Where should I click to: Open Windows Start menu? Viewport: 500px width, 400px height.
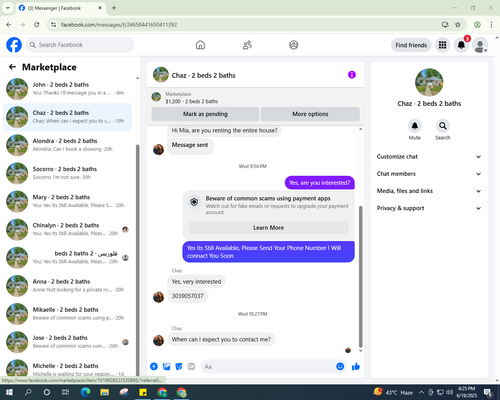pyautogui.click(x=9, y=392)
